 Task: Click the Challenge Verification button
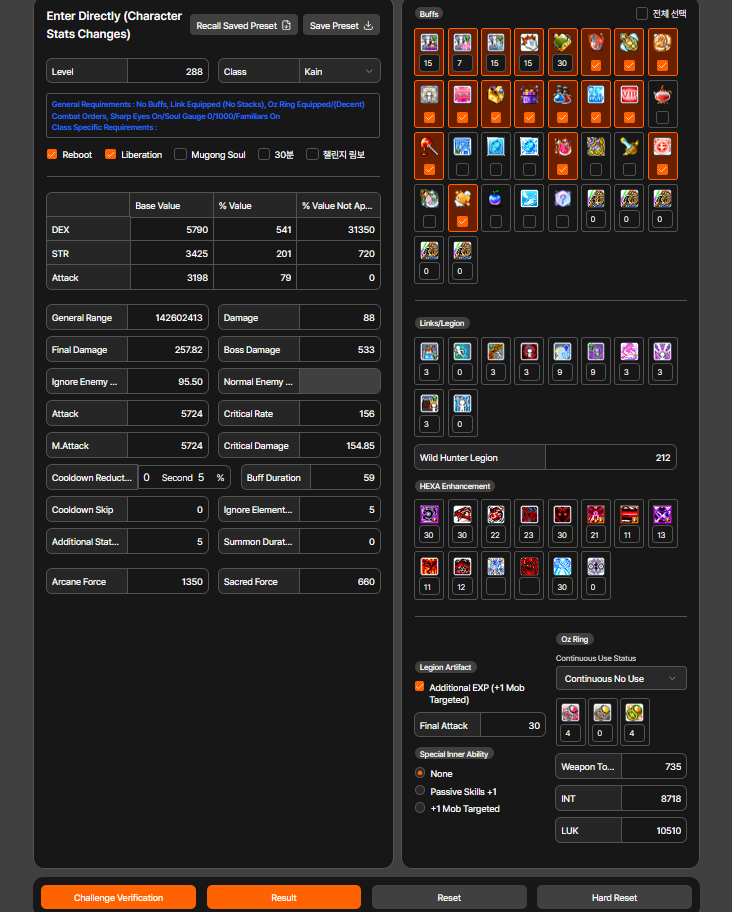pyautogui.click(x=118, y=897)
